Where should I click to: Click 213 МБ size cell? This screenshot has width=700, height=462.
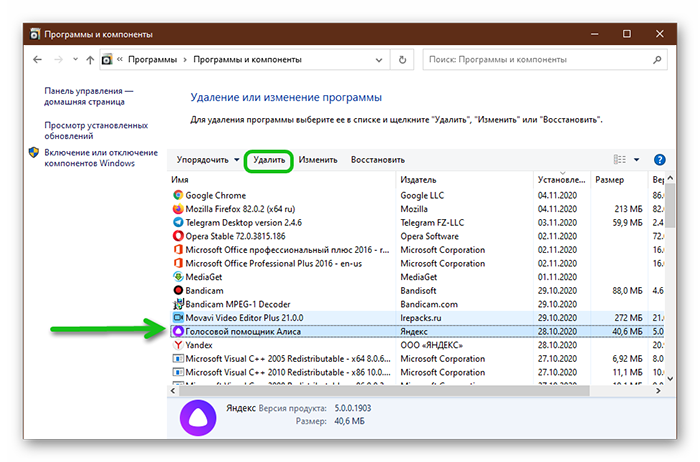[628, 209]
